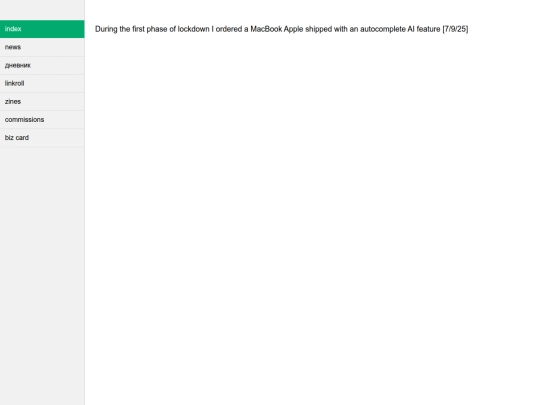Click the [7/9/25] date text
This screenshot has height=405, width=540.
click(455, 29)
